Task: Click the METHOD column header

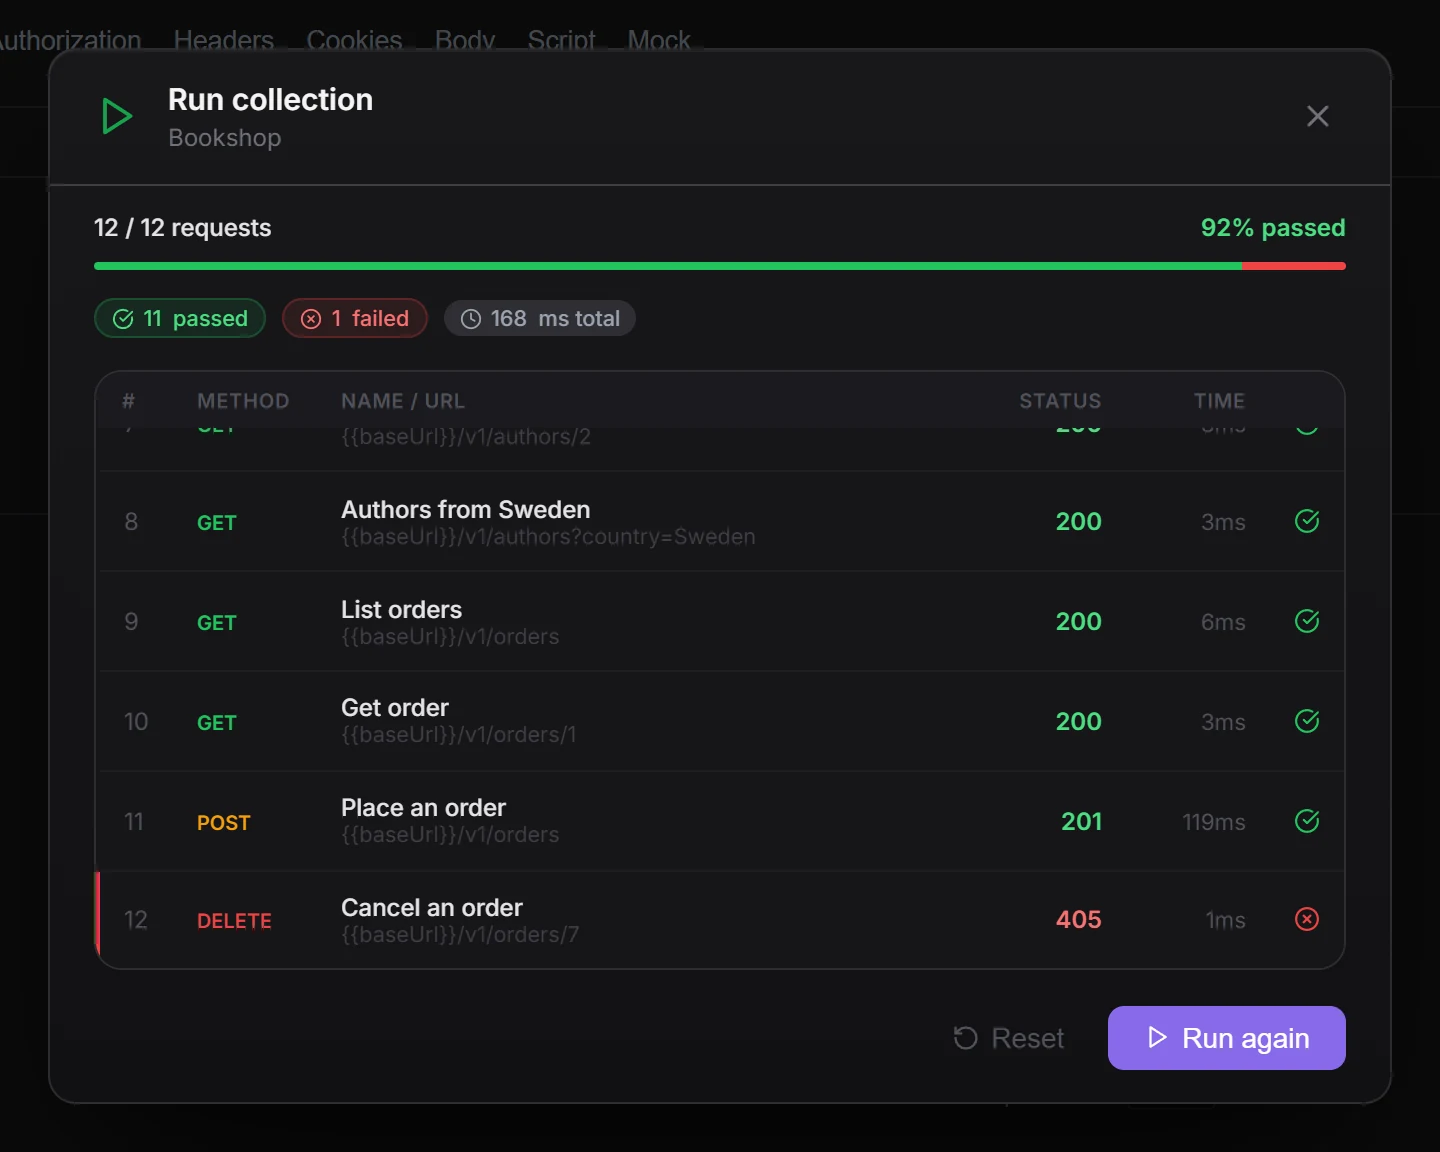Action: tap(243, 401)
